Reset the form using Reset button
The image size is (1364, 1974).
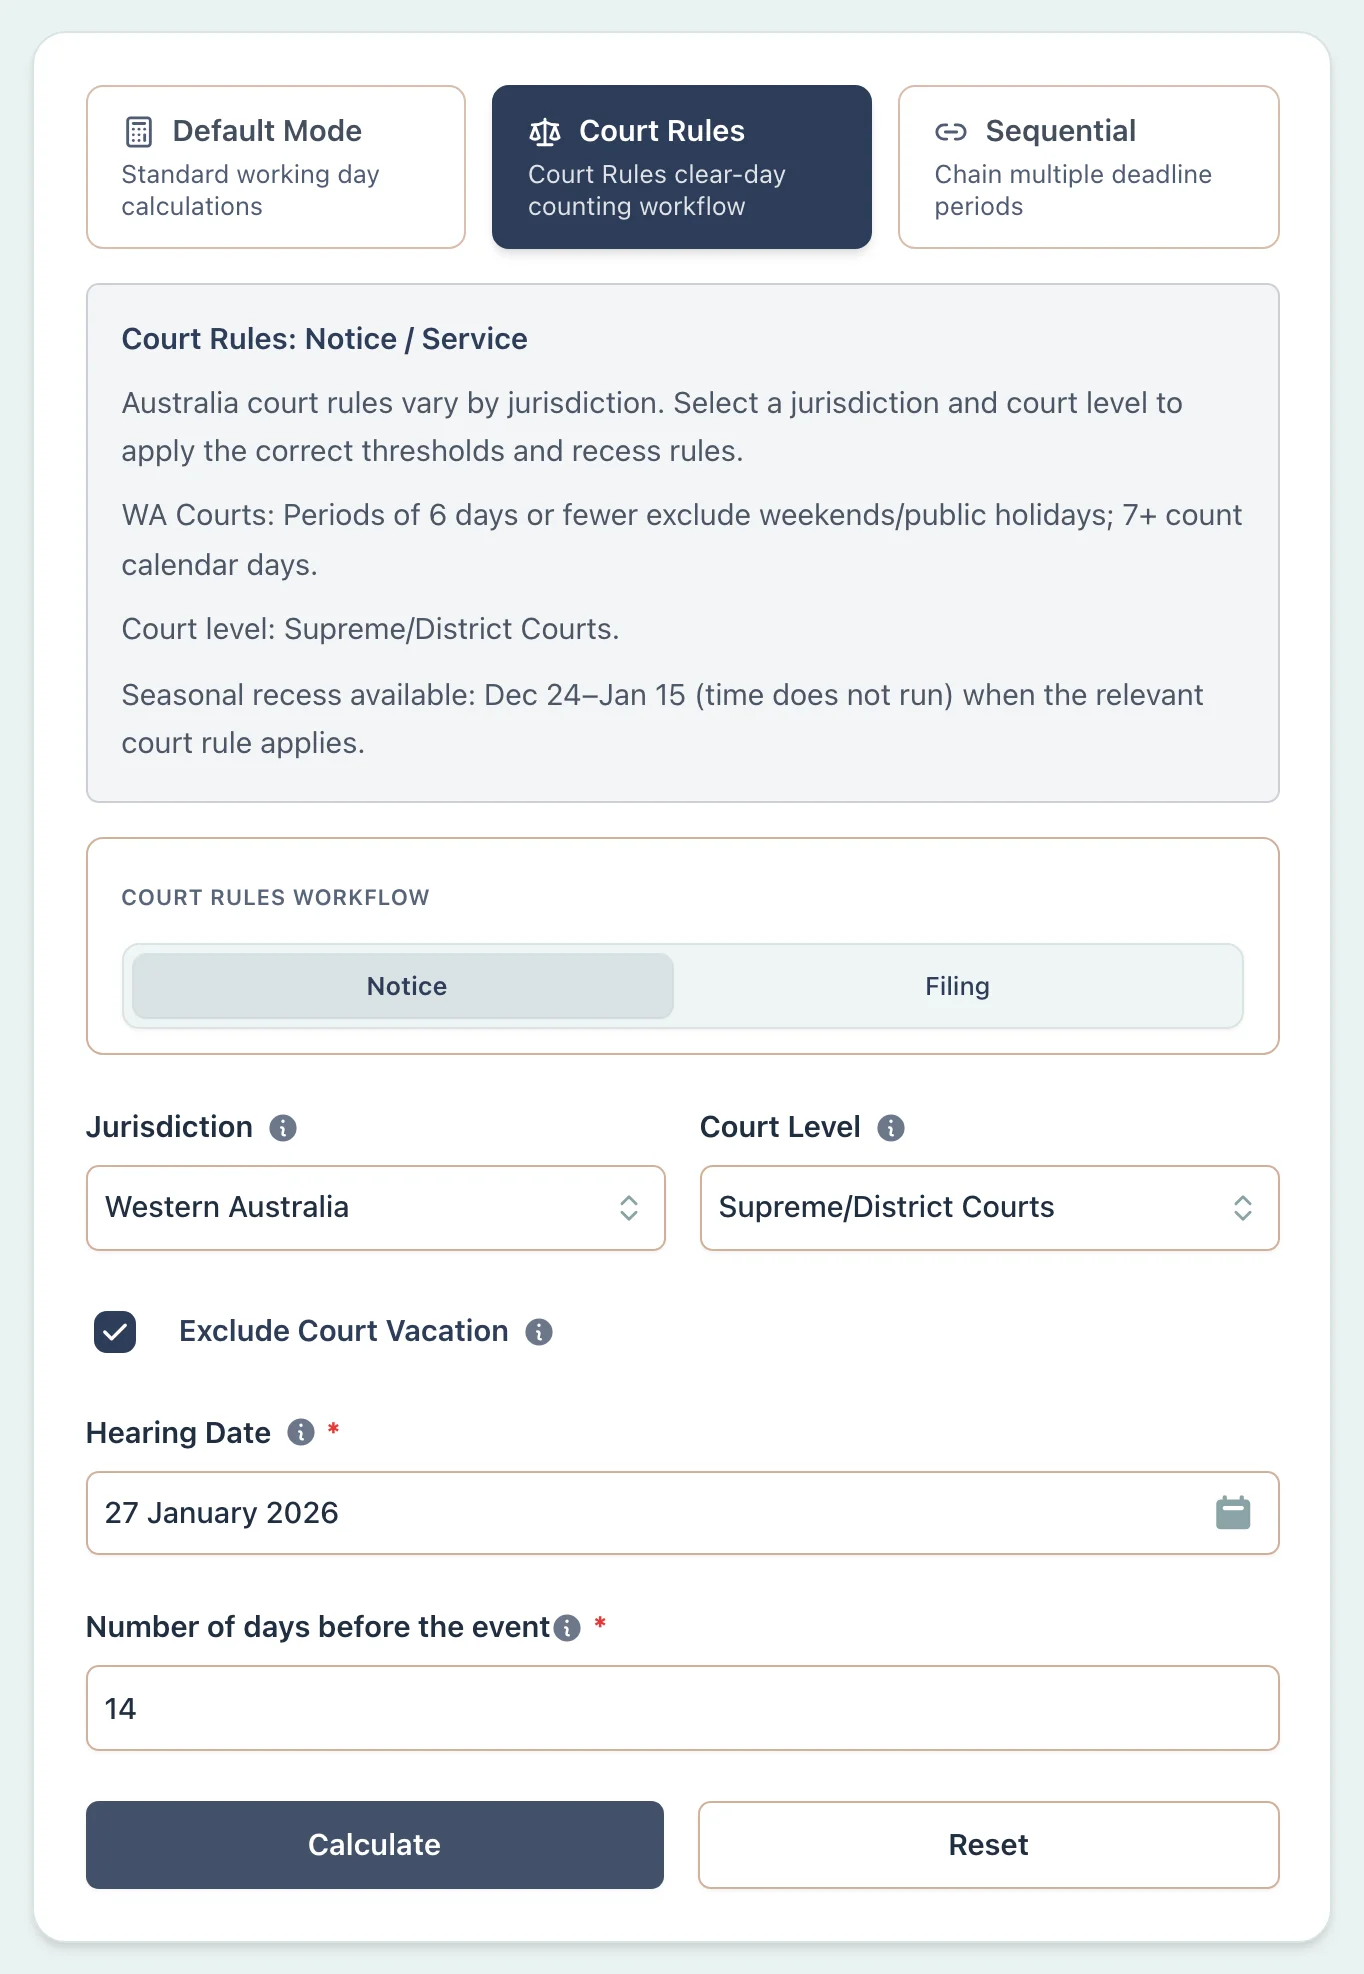point(988,1845)
